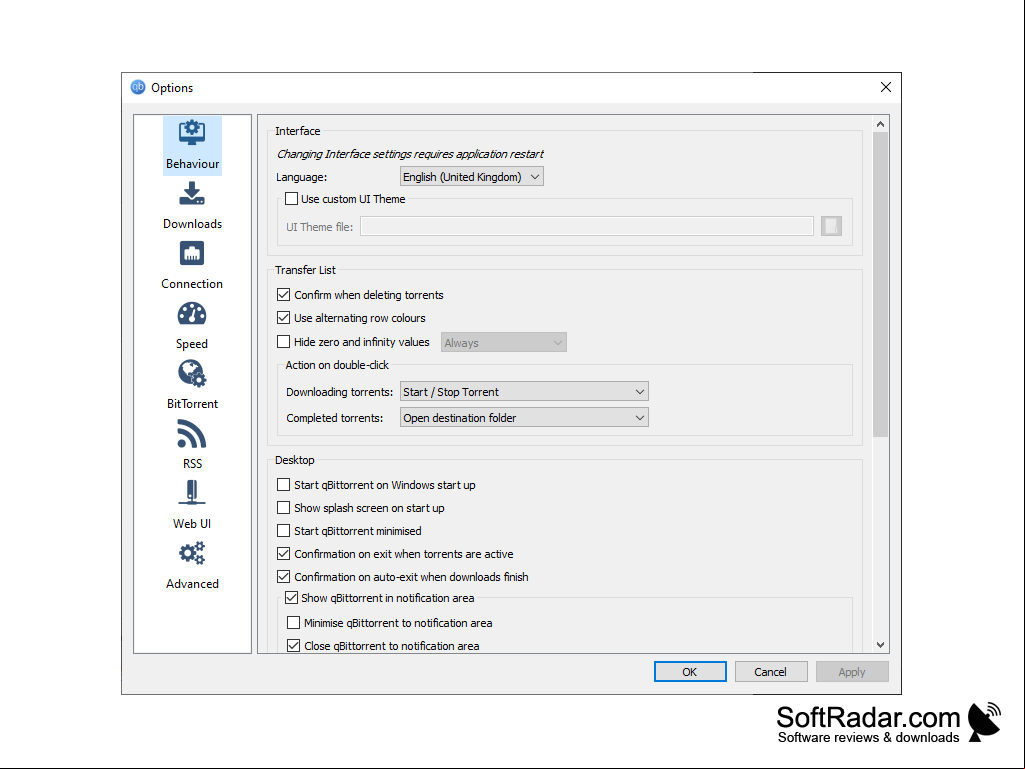Screen dimensions: 1025x769
Task: Click the "Action on double-click" heading
Action: (x=337, y=365)
